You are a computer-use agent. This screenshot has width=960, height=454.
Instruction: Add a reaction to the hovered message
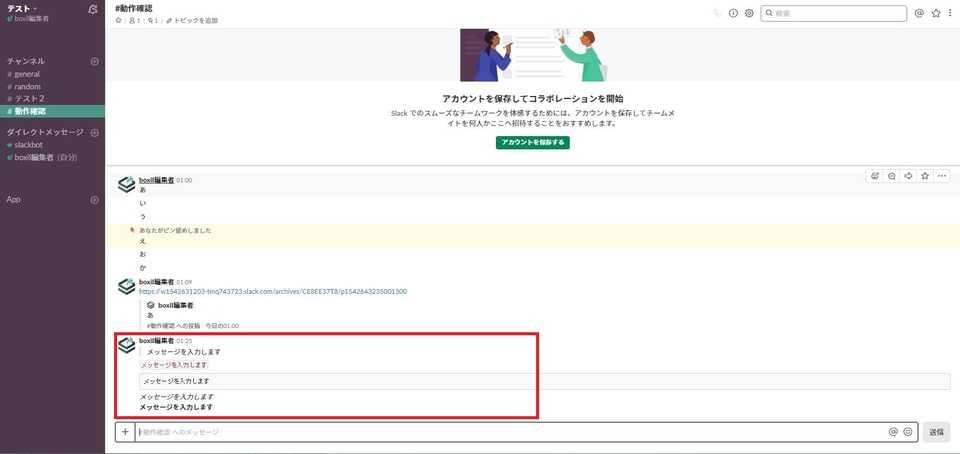pos(875,176)
